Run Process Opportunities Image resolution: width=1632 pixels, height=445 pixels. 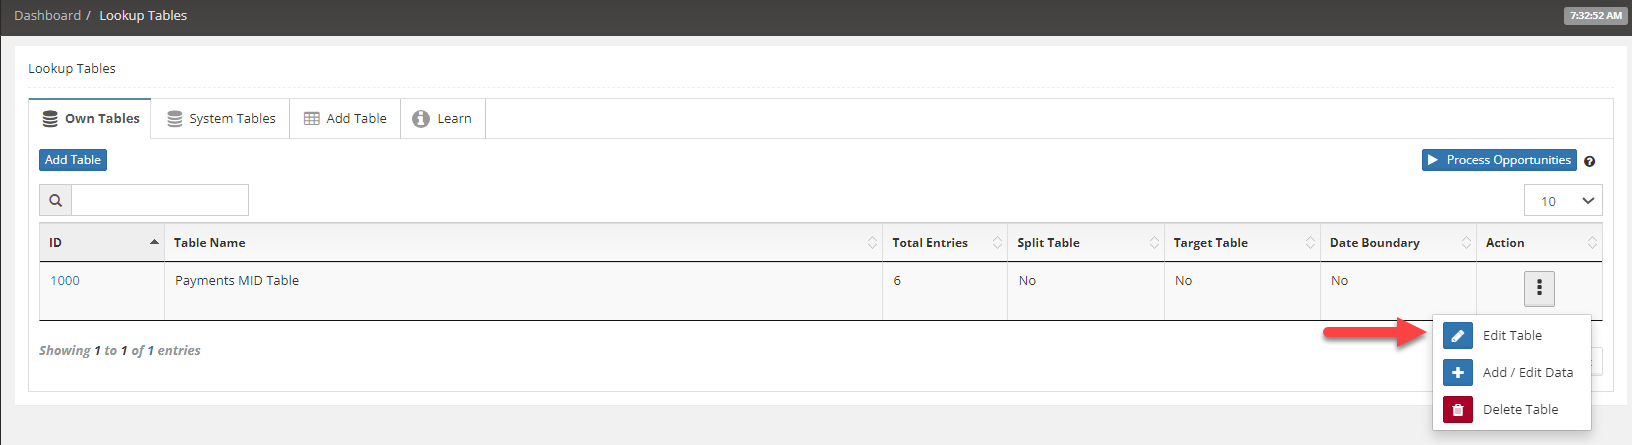click(x=1499, y=160)
